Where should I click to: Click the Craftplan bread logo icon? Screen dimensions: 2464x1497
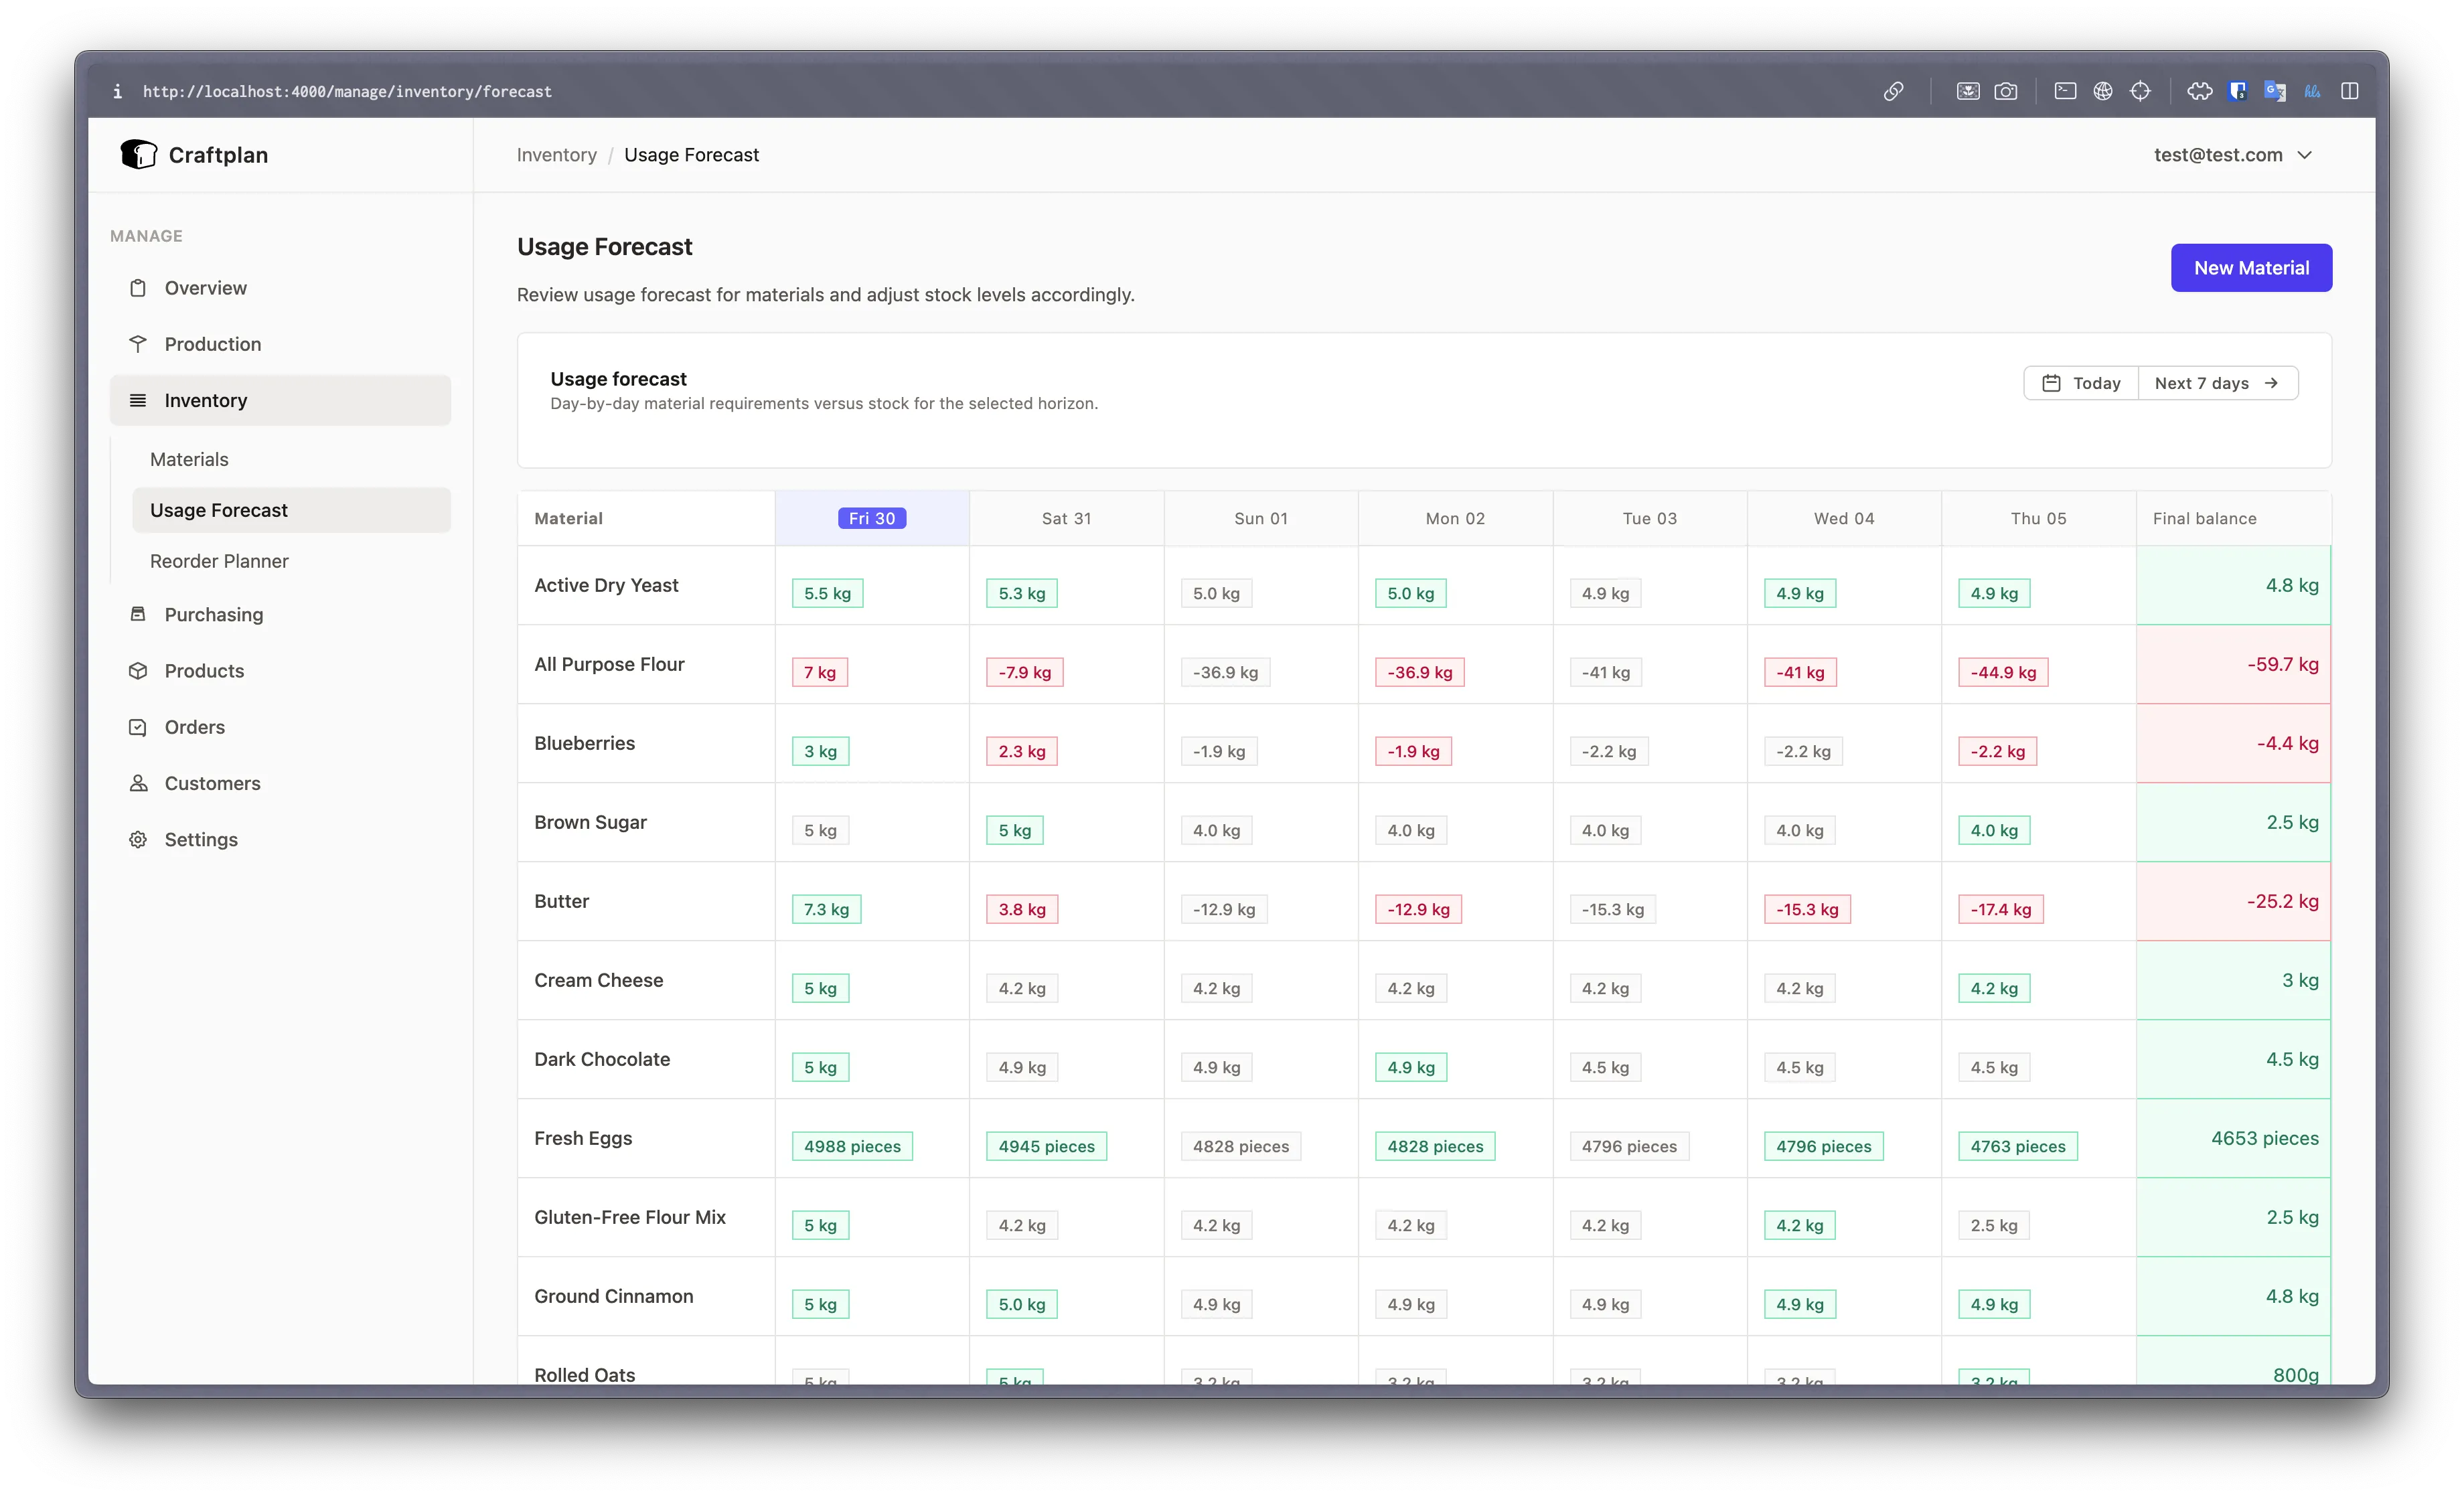pyautogui.click(x=139, y=155)
